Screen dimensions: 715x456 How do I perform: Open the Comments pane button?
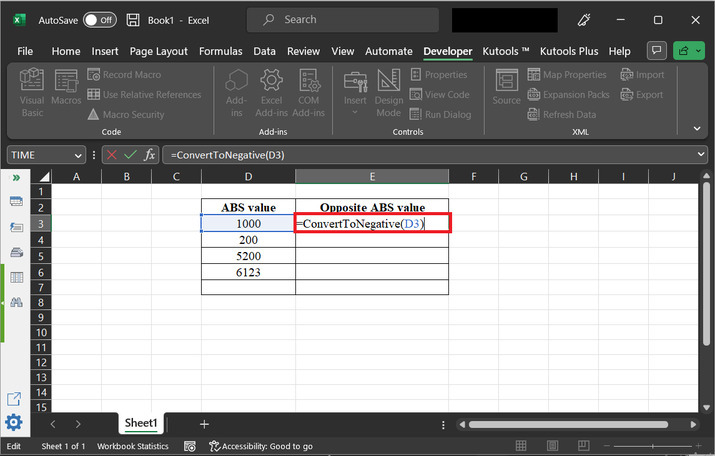(x=657, y=51)
